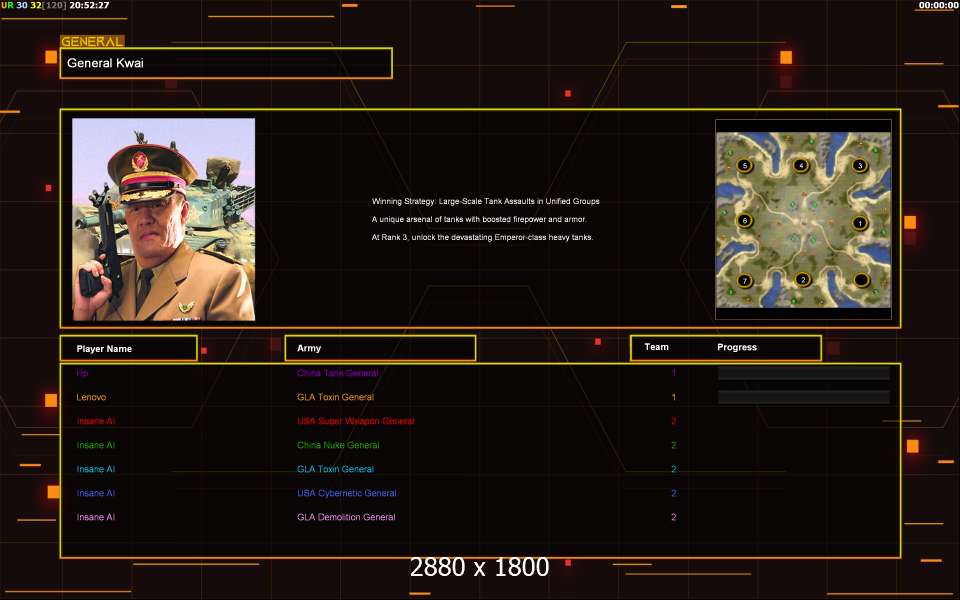Click the 'A unique arsenal of tanks' line
The image size is (960, 600).
pyautogui.click(x=479, y=219)
